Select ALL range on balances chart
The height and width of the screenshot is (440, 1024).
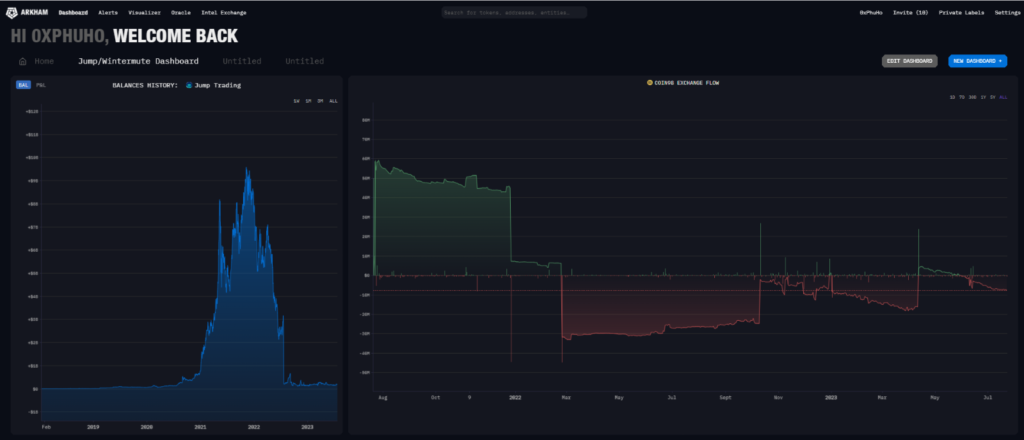333,101
